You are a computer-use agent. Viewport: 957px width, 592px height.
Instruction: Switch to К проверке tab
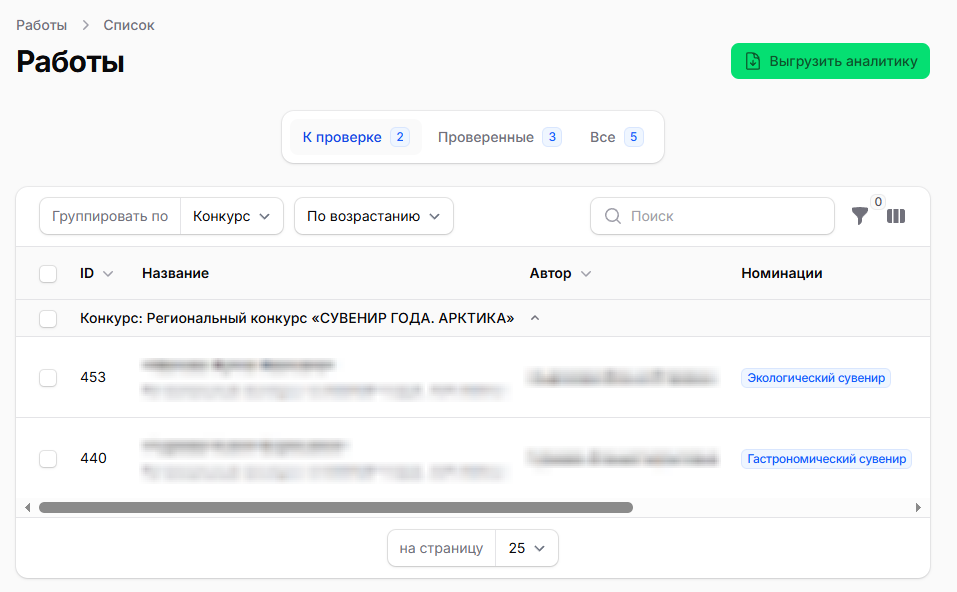356,137
